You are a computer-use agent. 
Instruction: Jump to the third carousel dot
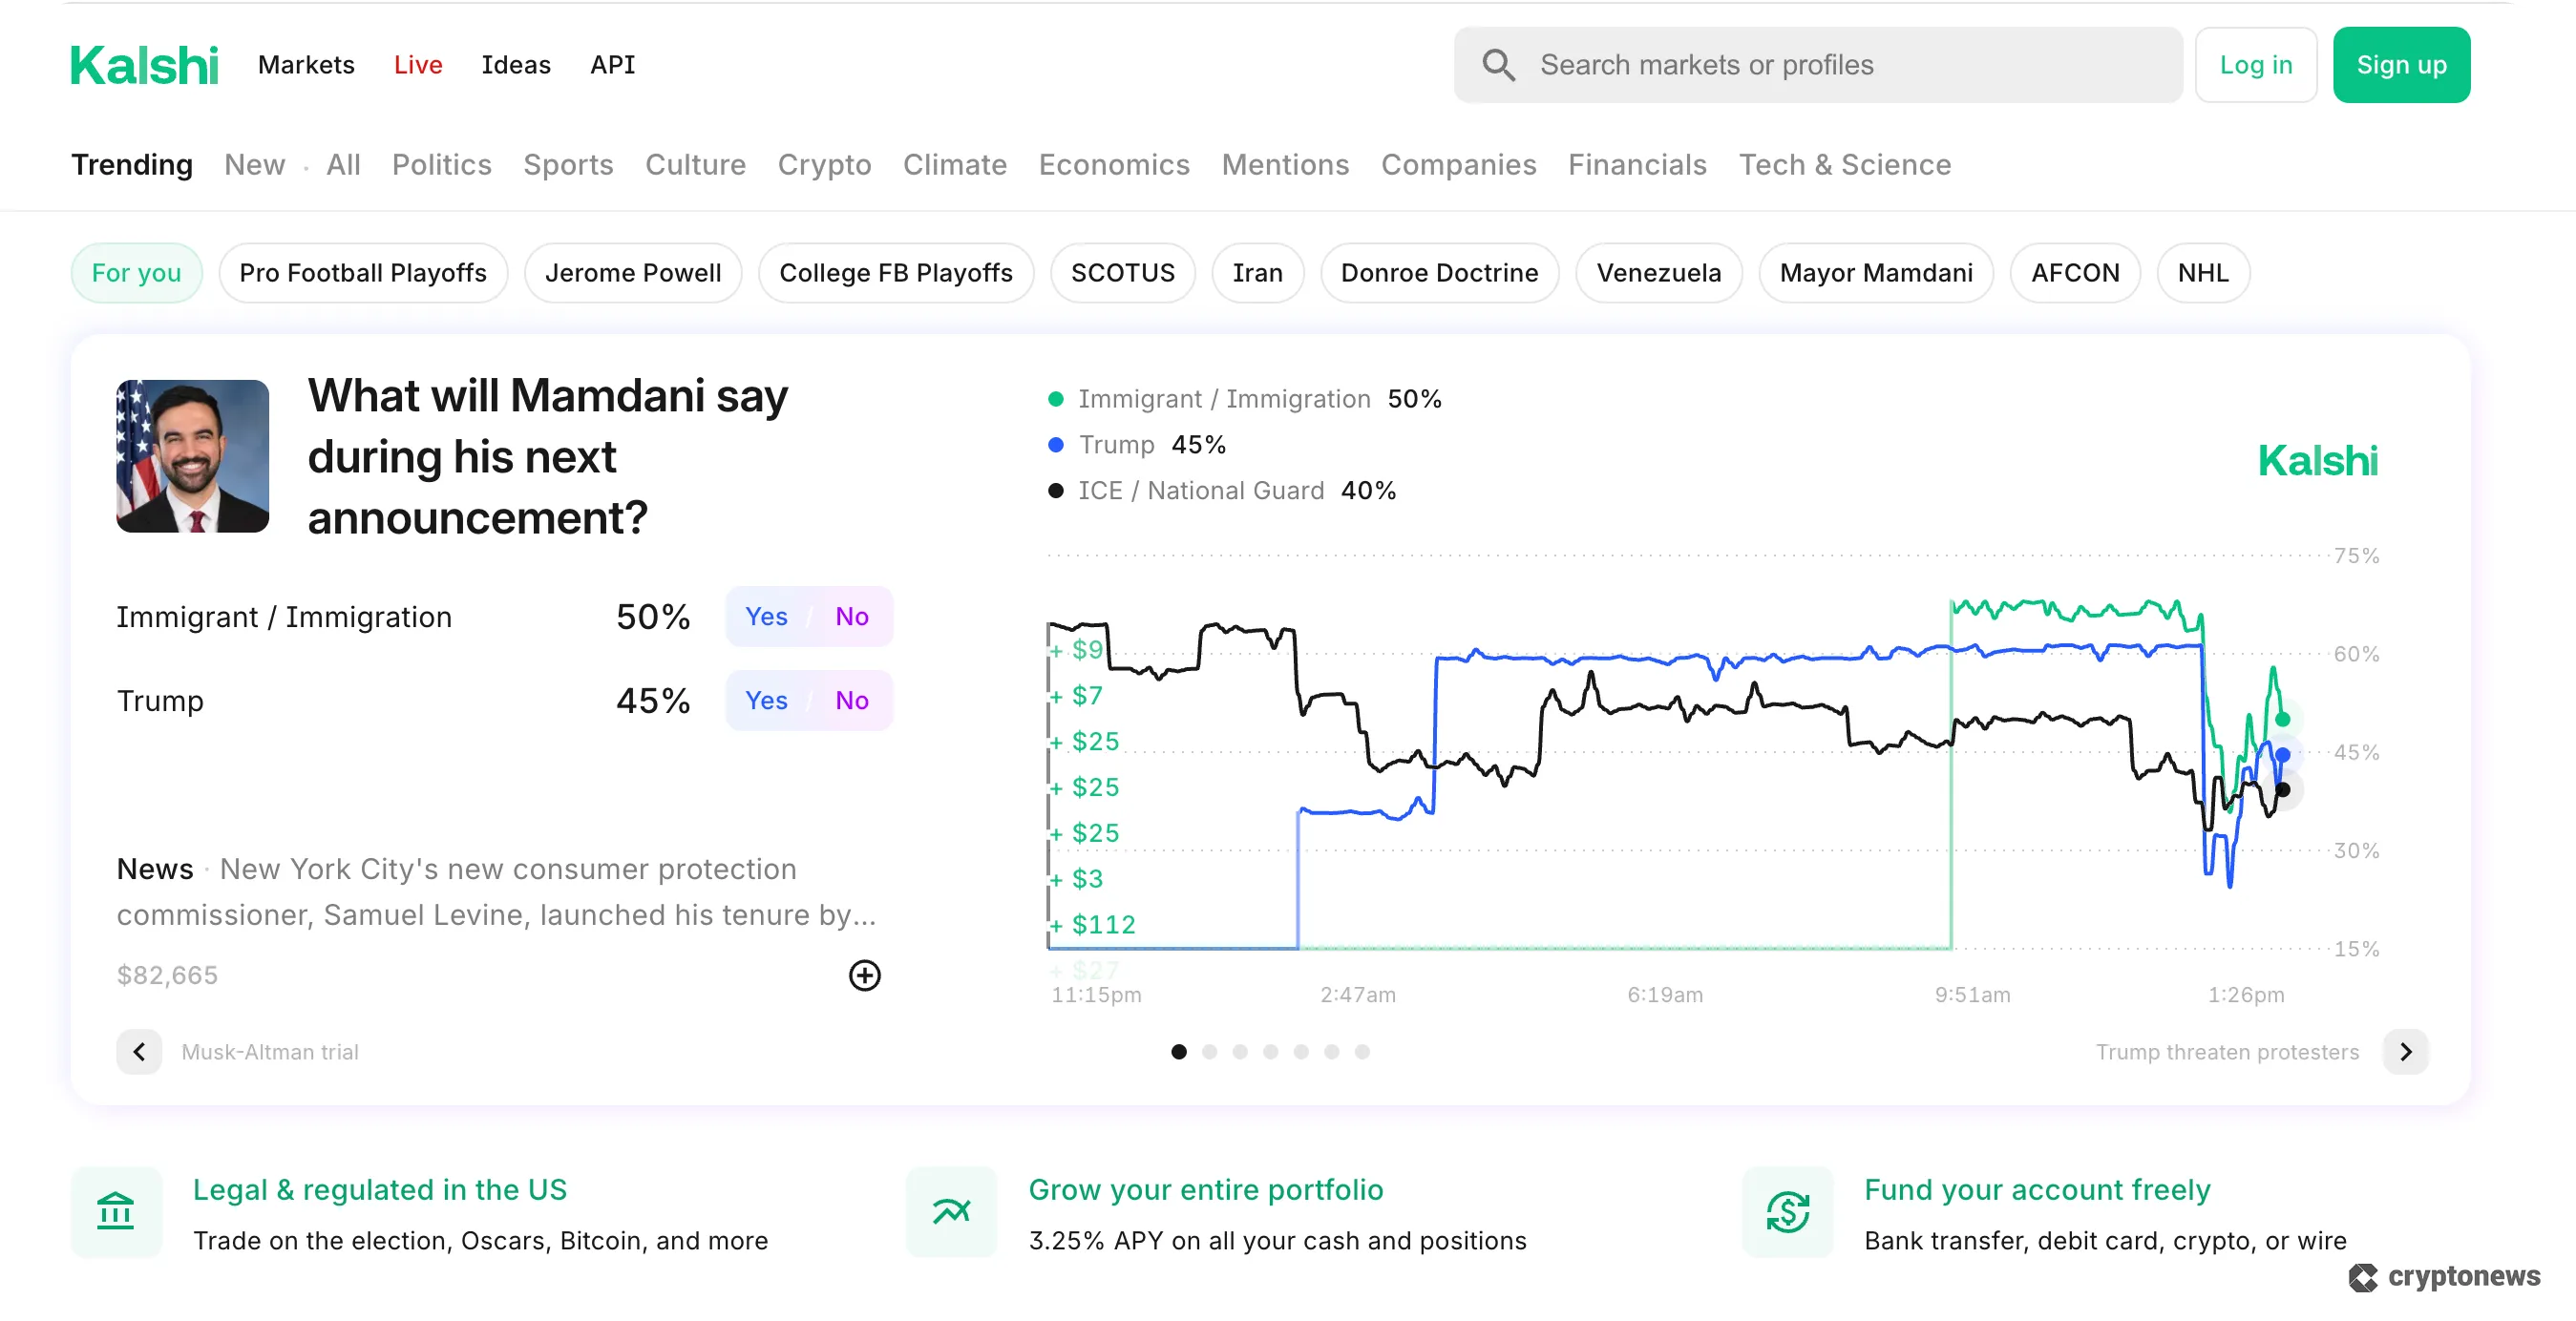point(1240,1052)
